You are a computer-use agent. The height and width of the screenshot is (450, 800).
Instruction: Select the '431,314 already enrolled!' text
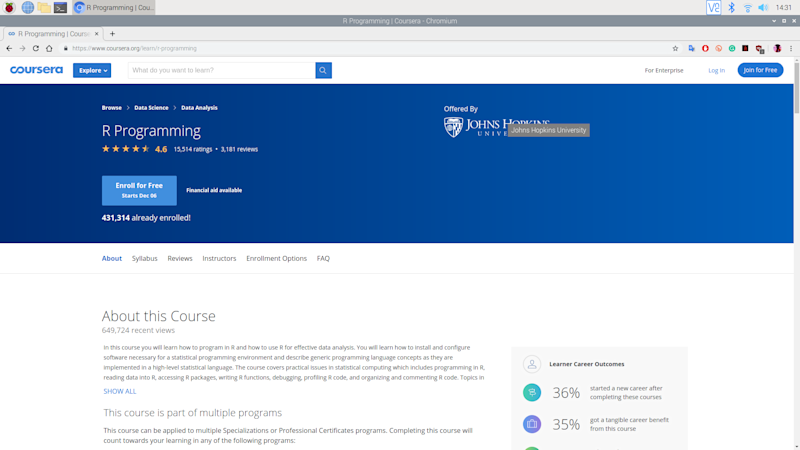(x=146, y=218)
